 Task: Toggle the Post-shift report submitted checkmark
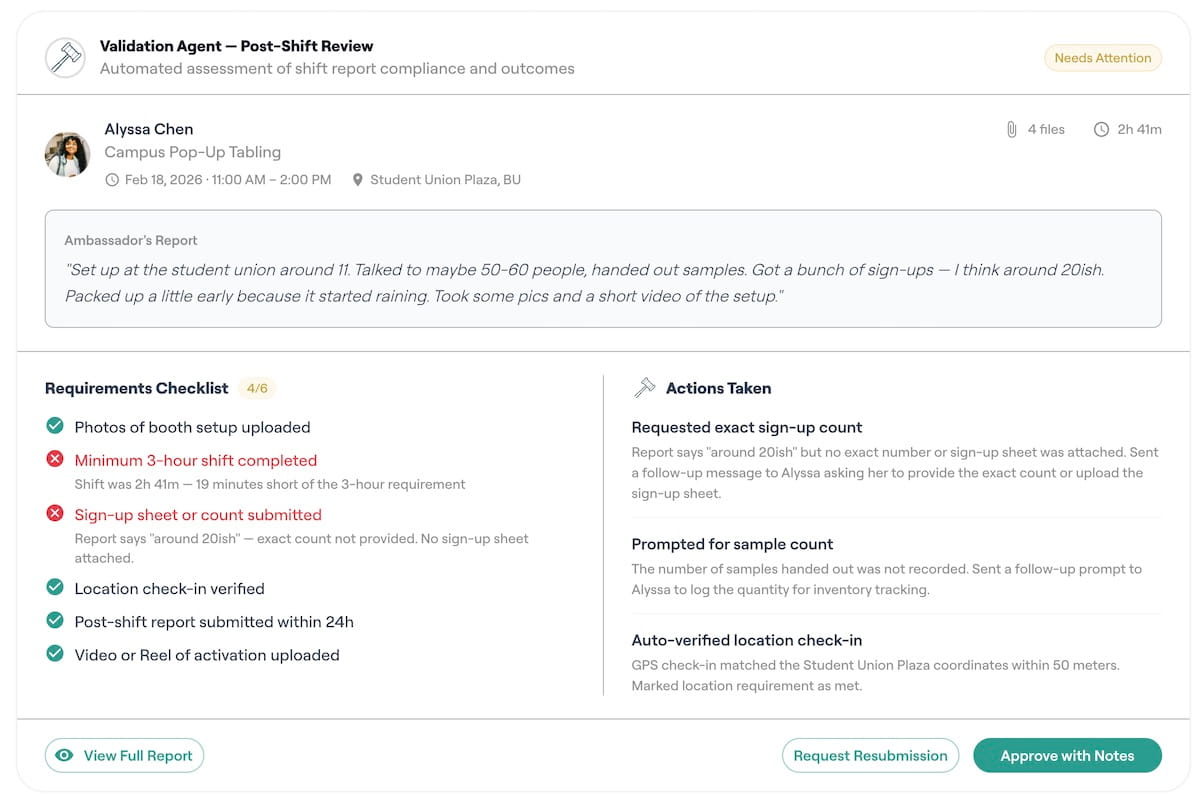(x=55, y=621)
